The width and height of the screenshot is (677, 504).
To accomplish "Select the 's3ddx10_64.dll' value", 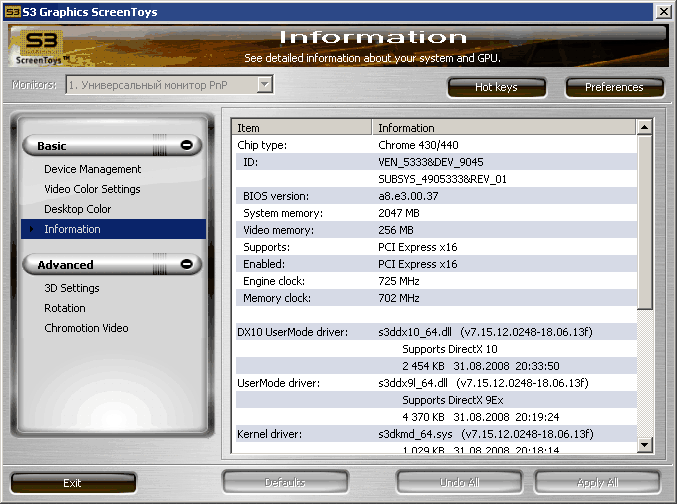I will click(x=414, y=332).
